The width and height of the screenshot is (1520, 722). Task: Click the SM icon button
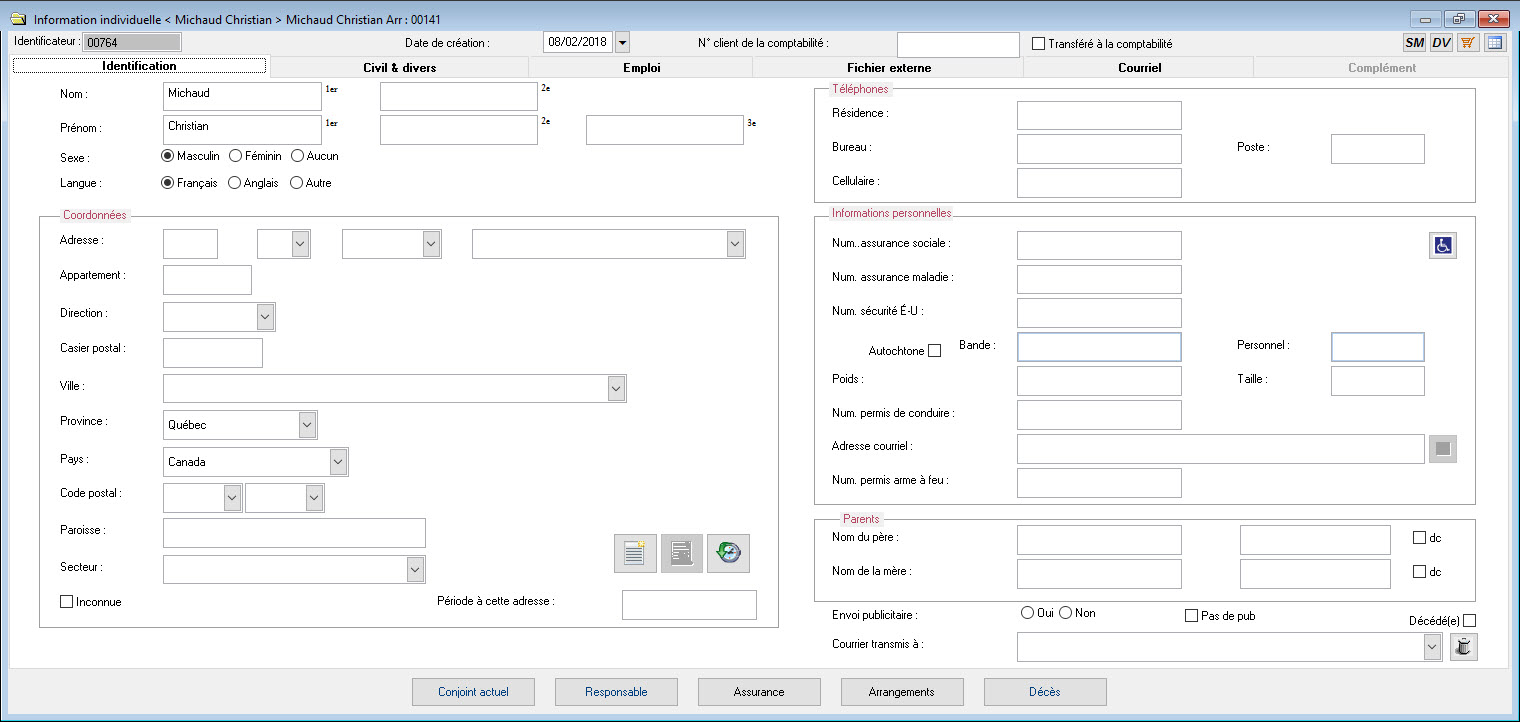pyautogui.click(x=1414, y=43)
